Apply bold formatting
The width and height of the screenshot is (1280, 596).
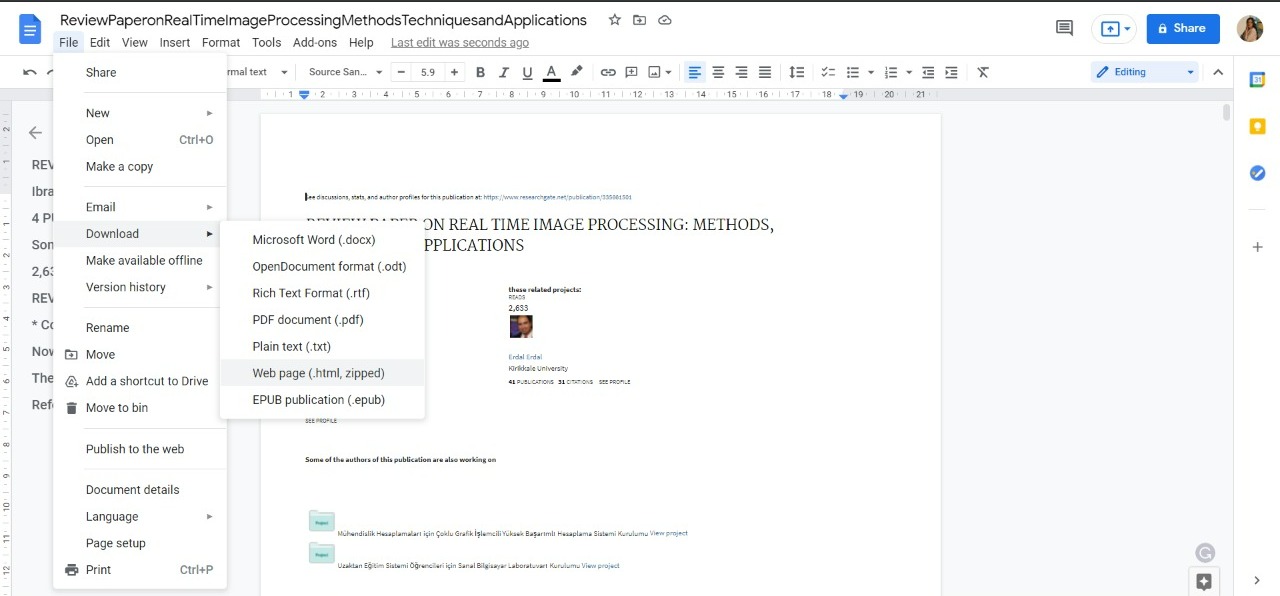click(480, 72)
